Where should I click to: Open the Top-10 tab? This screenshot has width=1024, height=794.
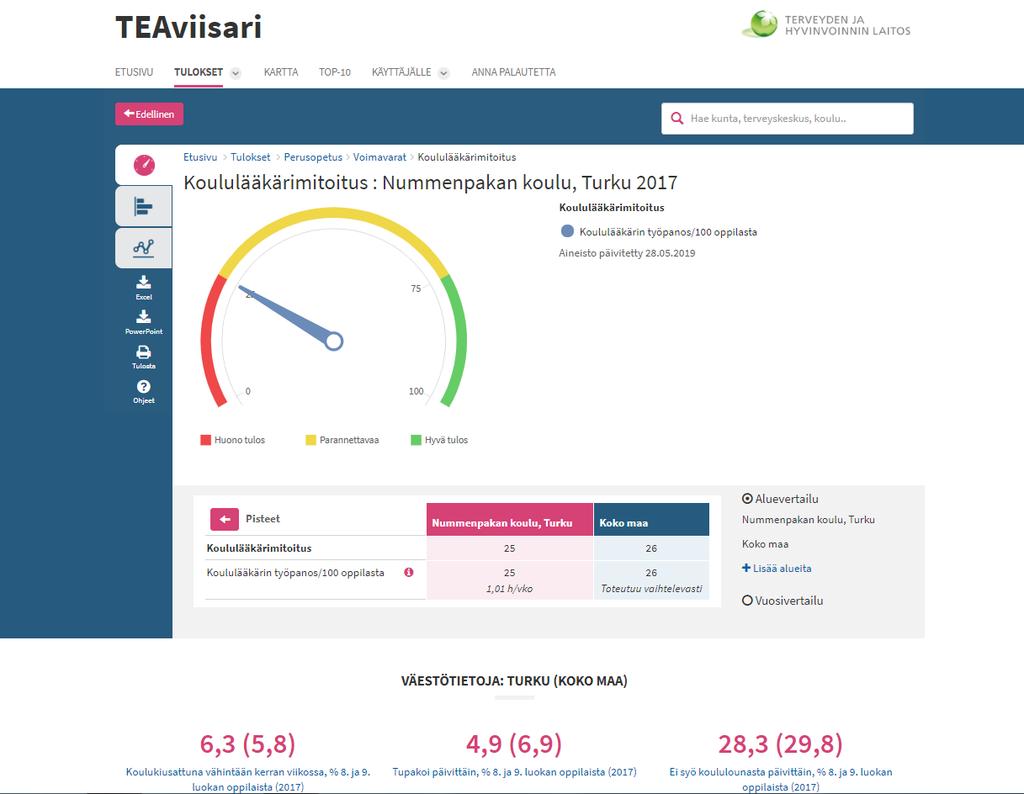pyautogui.click(x=334, y=72)
